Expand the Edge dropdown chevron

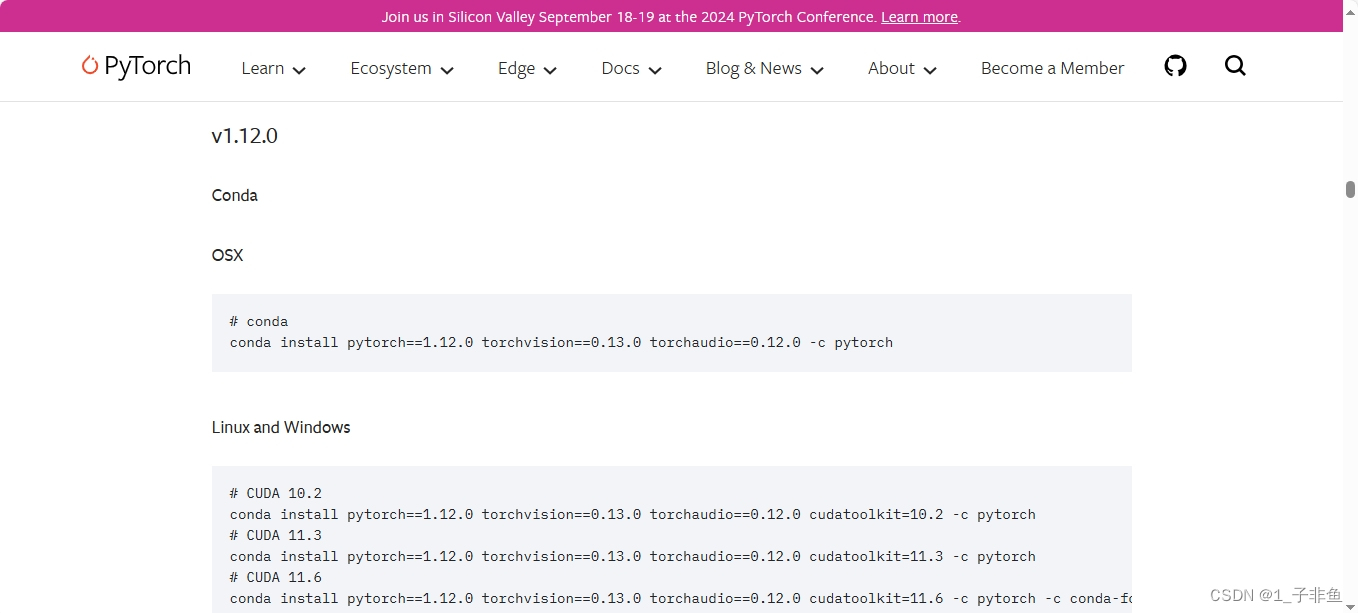[551, 71]
